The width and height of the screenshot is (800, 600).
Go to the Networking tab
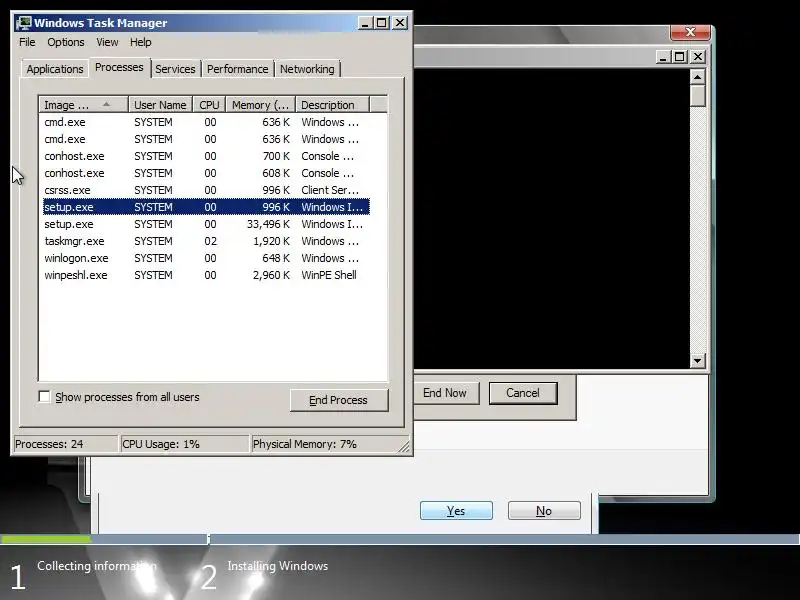pyautogui.click(x=307, y=69)
